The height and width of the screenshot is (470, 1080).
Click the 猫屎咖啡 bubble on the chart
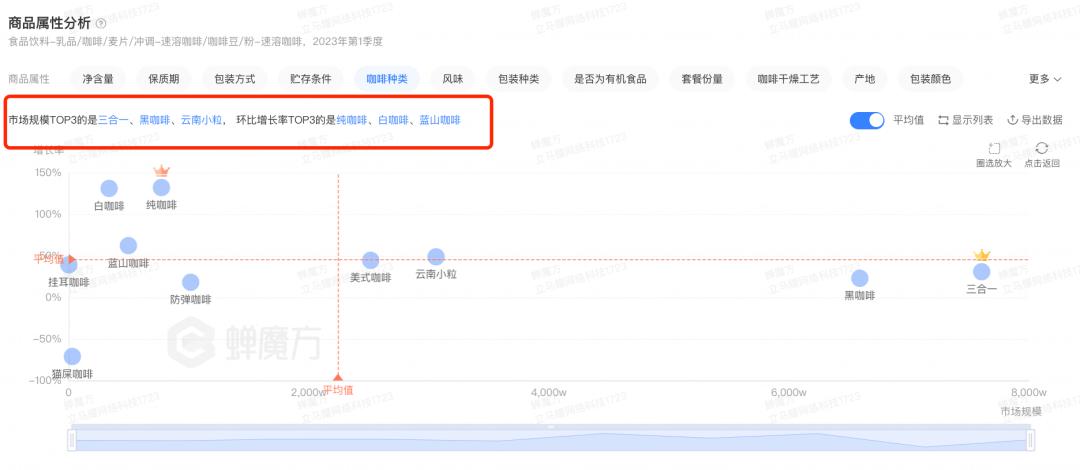point(72,356)
